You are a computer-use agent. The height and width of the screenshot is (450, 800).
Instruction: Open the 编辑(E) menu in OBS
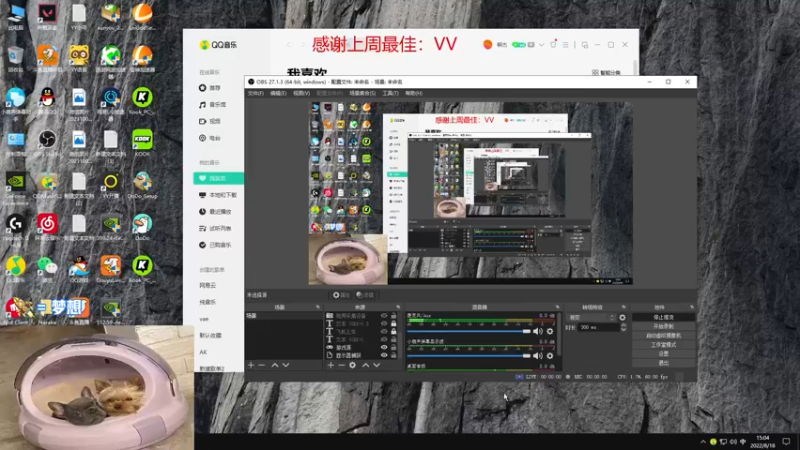[278, 93]
